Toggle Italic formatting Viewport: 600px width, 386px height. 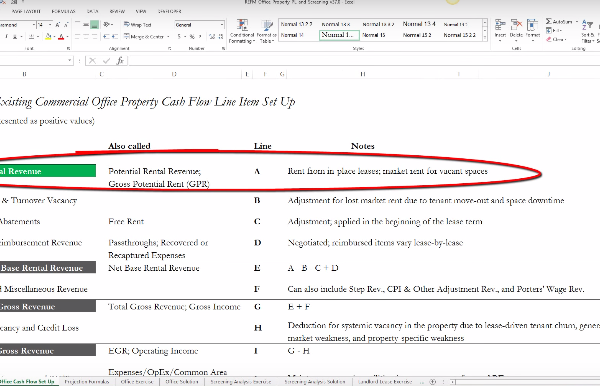[7, 37]
